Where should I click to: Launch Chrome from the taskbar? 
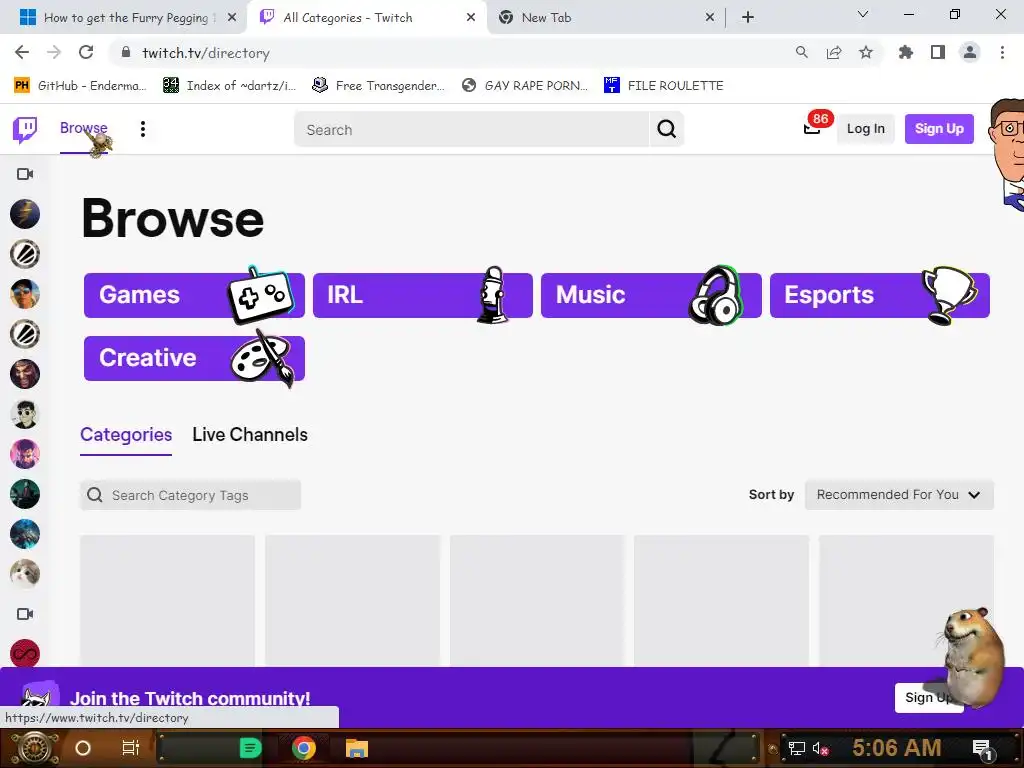click(x=304, y=748)
